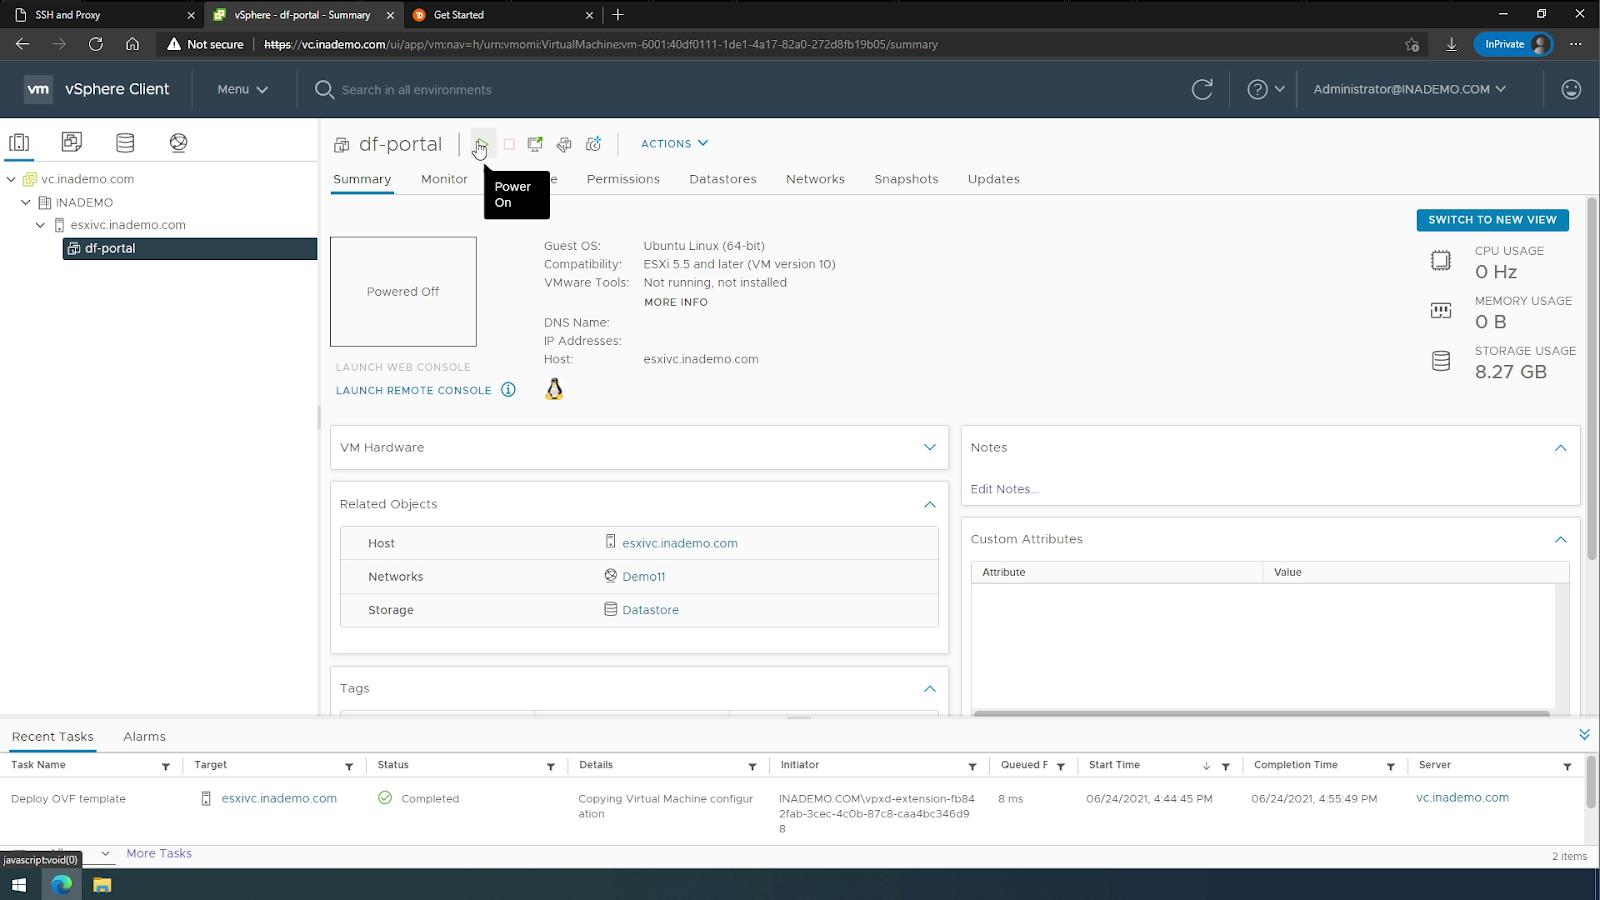Click the Edit Settings toolbar icon
1600x900 pixels.
[x=564, y=144]
